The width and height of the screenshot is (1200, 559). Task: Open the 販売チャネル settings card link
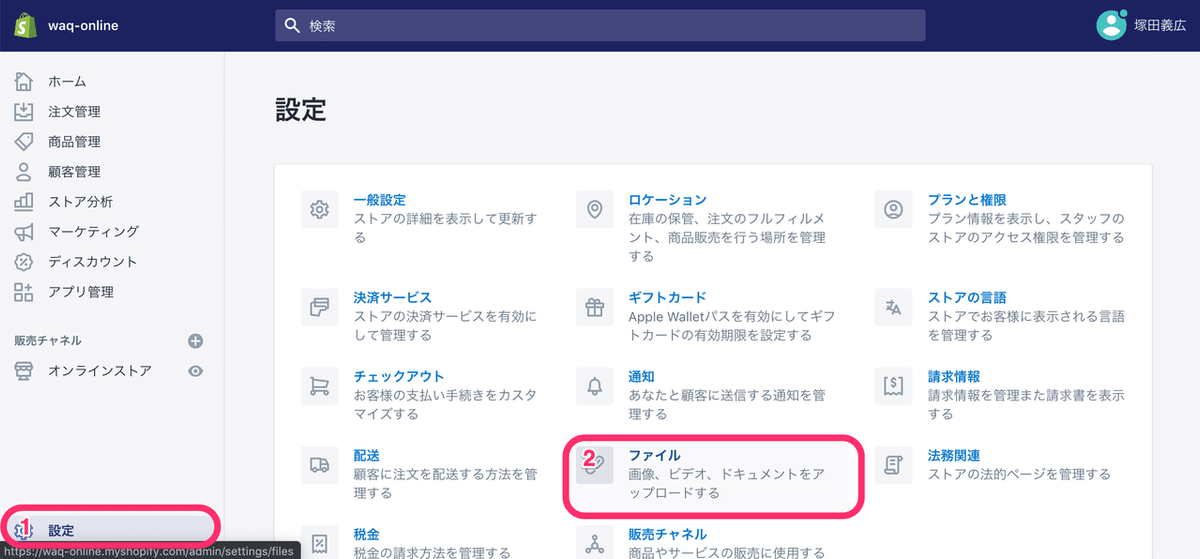tap(668, 534)
